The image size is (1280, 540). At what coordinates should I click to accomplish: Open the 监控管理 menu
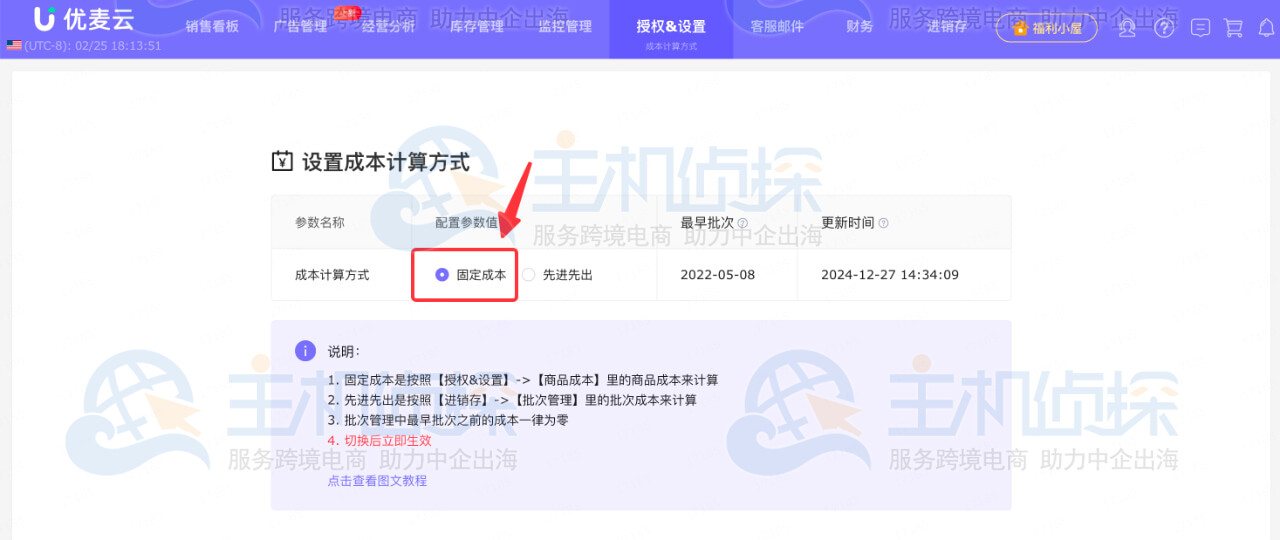pos(565,27)
